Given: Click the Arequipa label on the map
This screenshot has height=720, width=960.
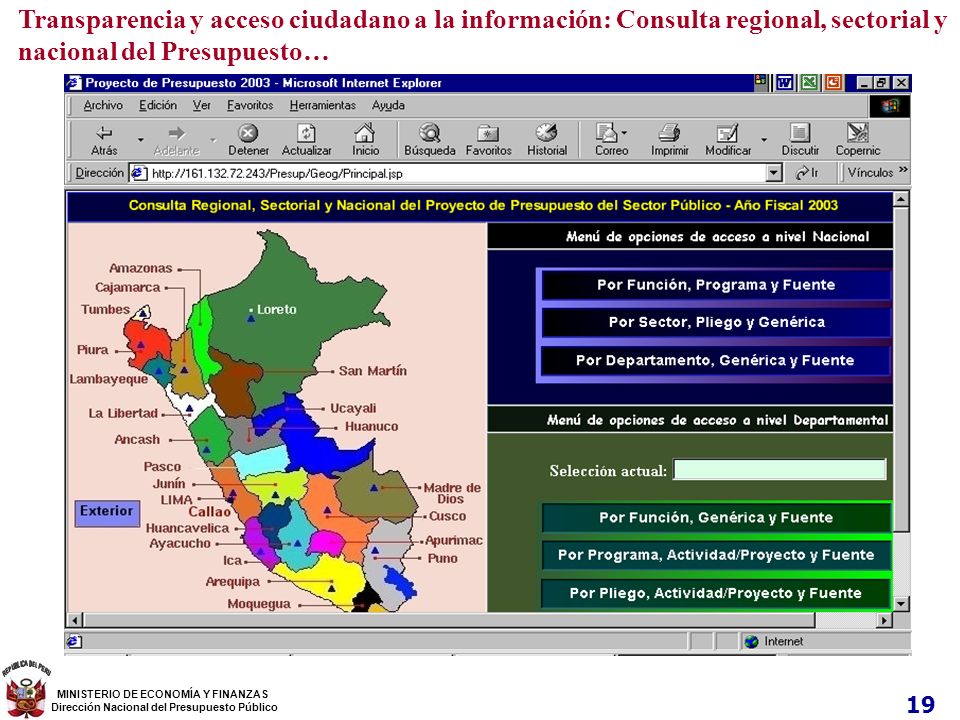Looking at the screenshot, I should pyautogui.click(x=233, y=582).
